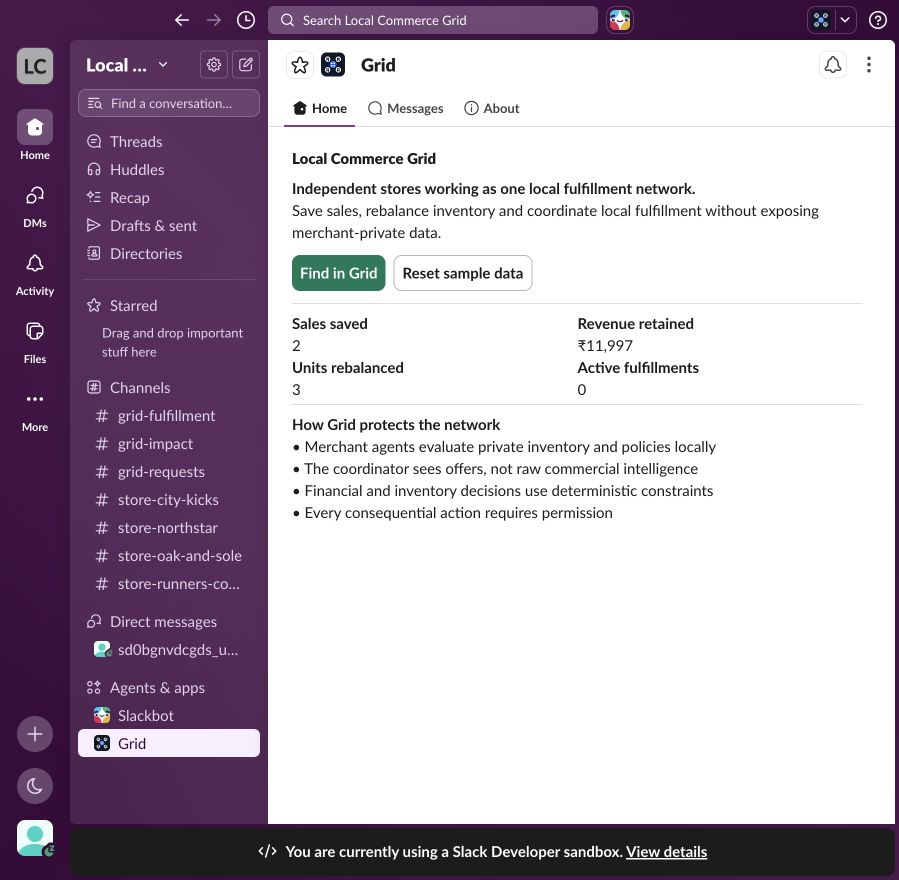Viewport: 899px width, 880px height.
Task: Open the grid-fulfillment channel
Action: [x=169, y=416]
